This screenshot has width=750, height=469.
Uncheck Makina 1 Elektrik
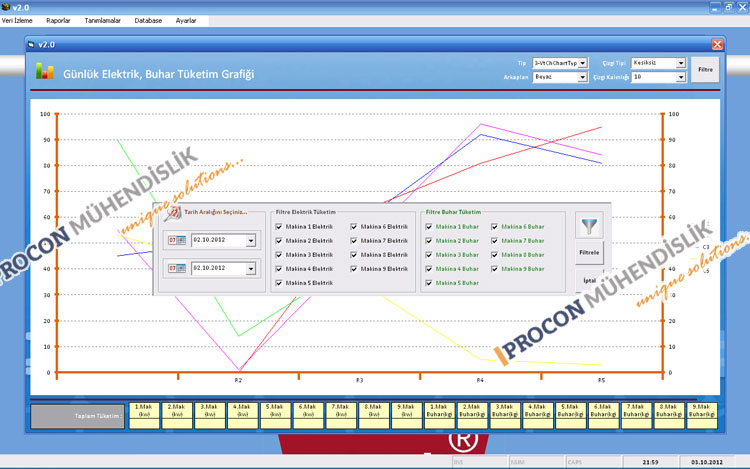coord(279,227)
